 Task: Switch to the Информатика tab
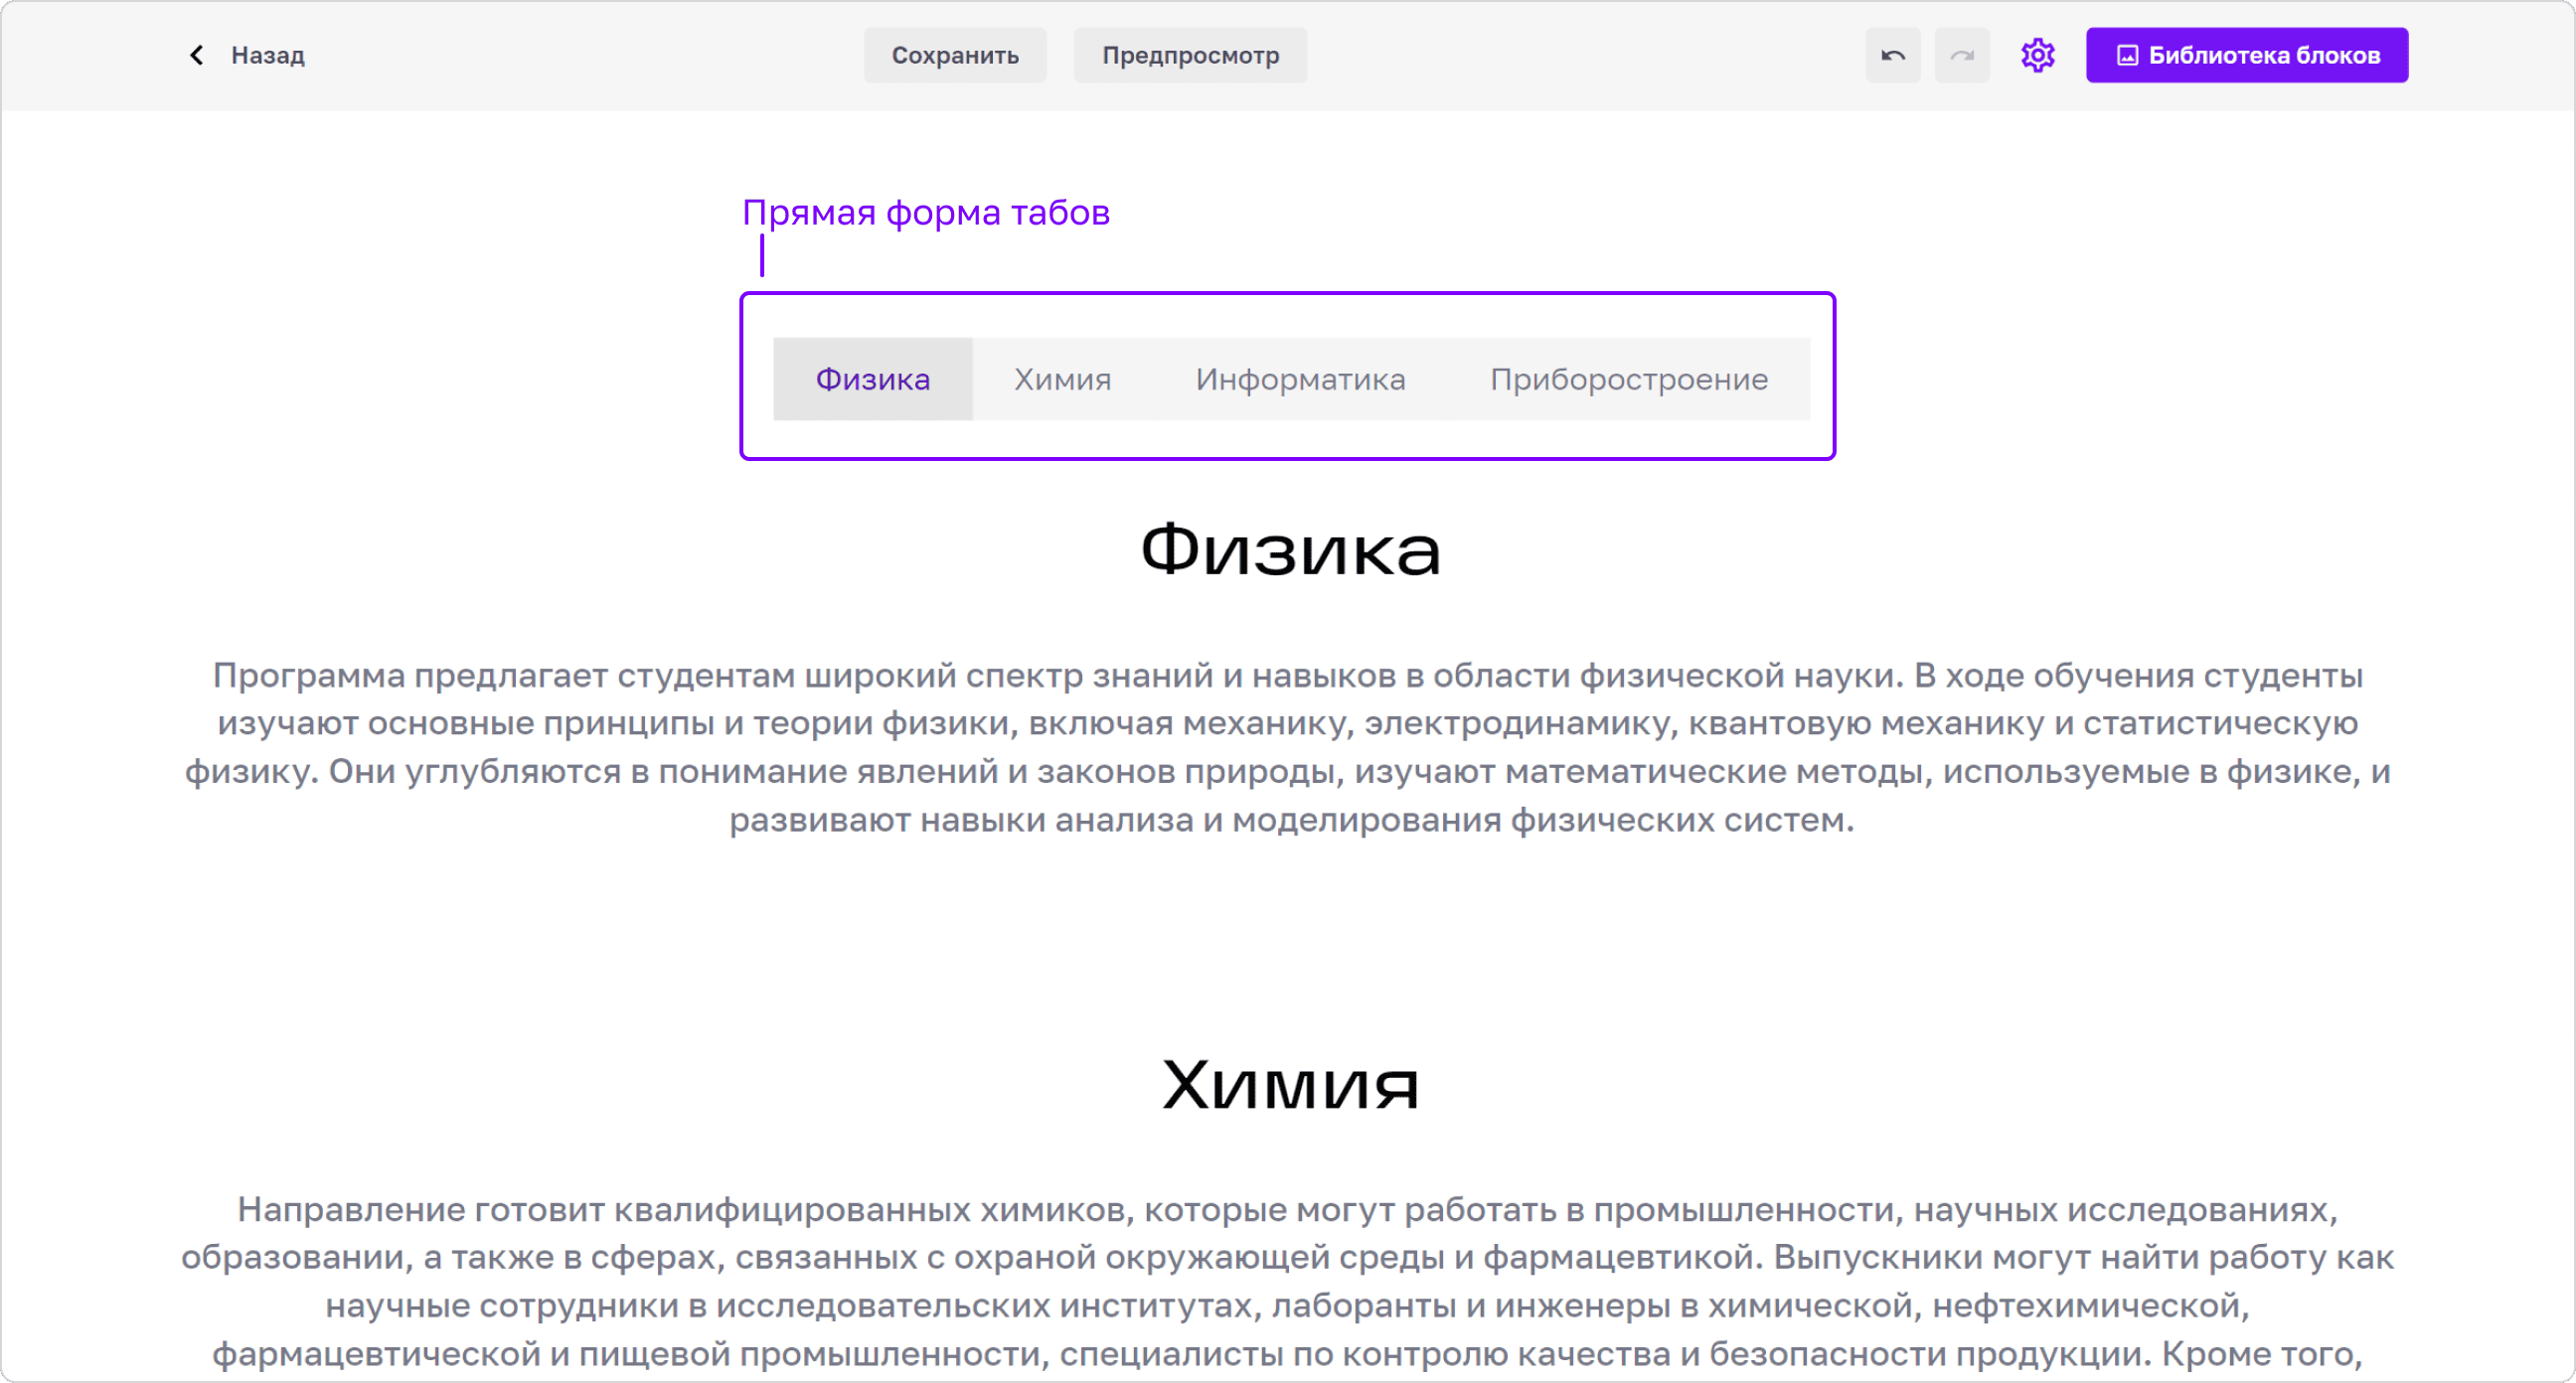[1300, 379]
